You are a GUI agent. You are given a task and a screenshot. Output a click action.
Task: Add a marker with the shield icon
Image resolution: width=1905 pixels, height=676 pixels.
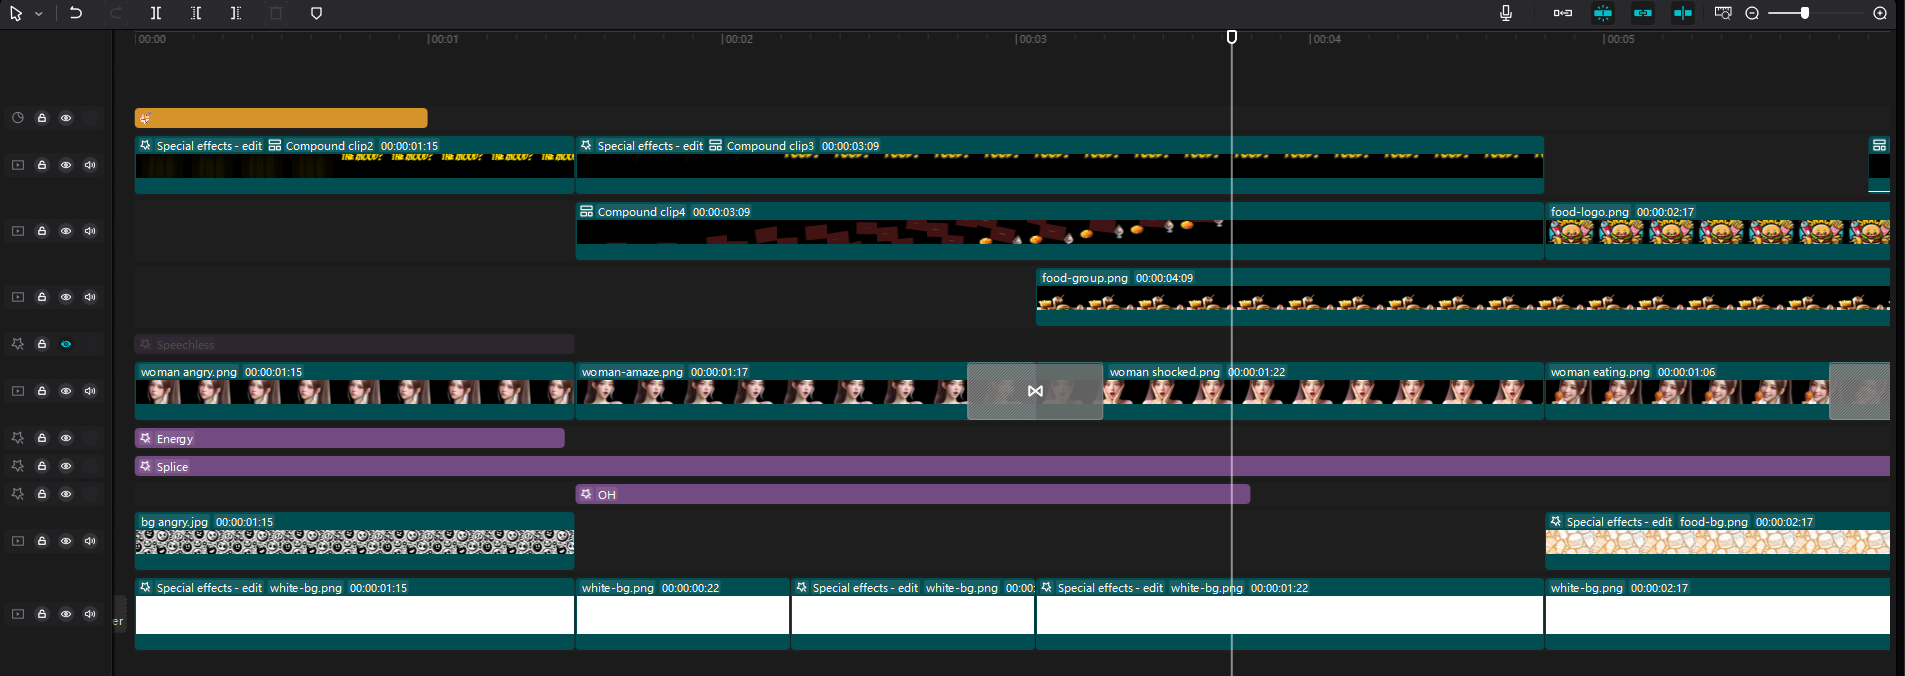(316, 13)
